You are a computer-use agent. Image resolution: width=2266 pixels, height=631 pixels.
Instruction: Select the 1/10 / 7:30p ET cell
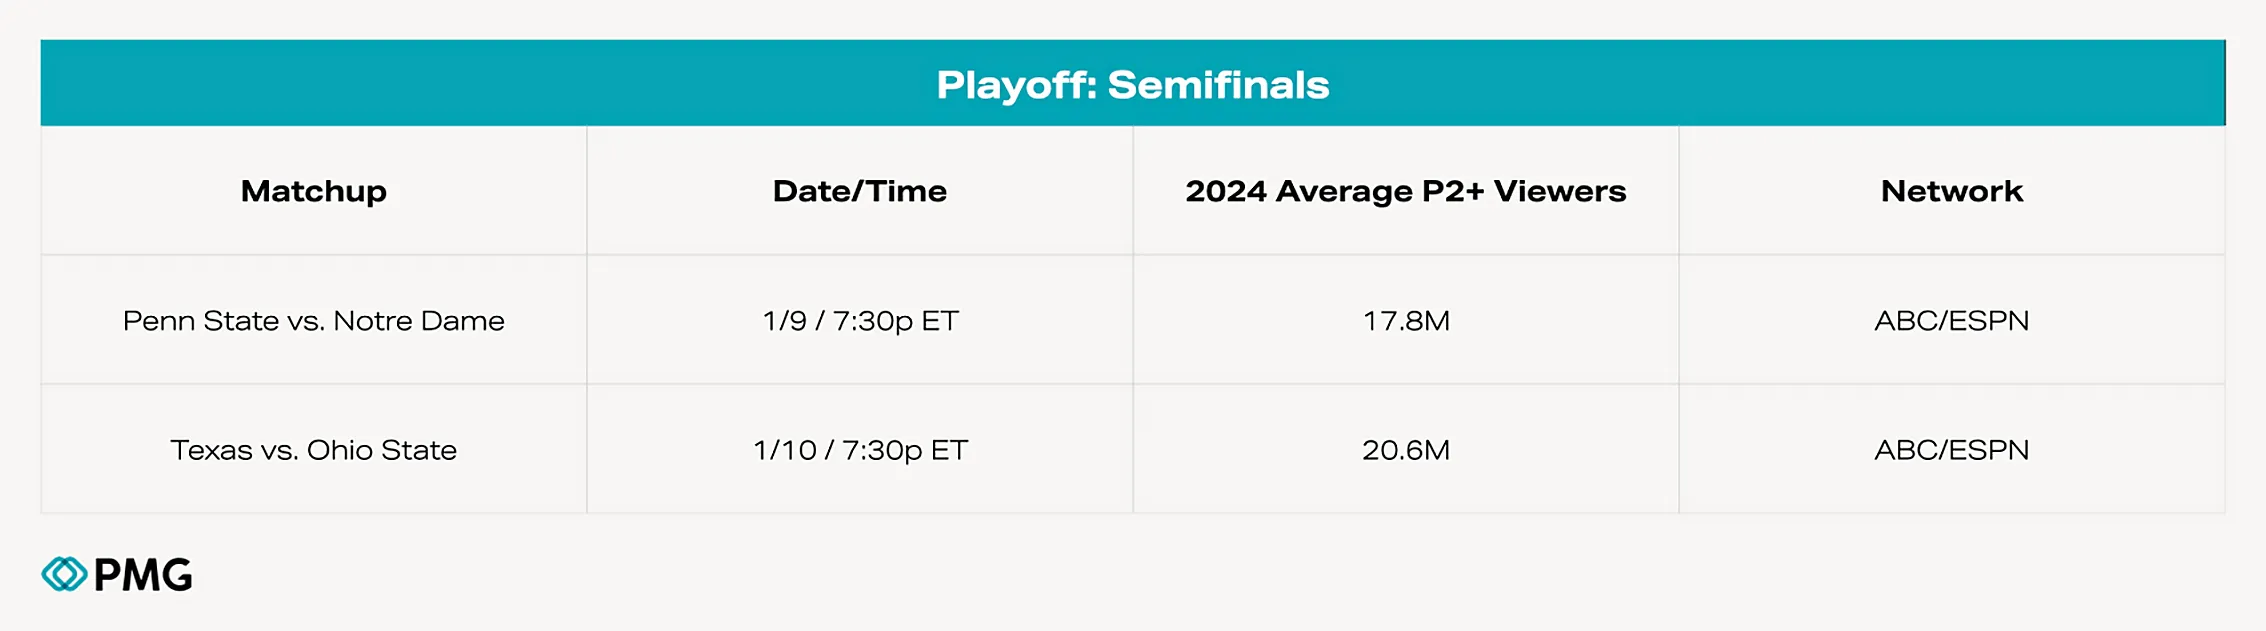[x=860, y=450]
